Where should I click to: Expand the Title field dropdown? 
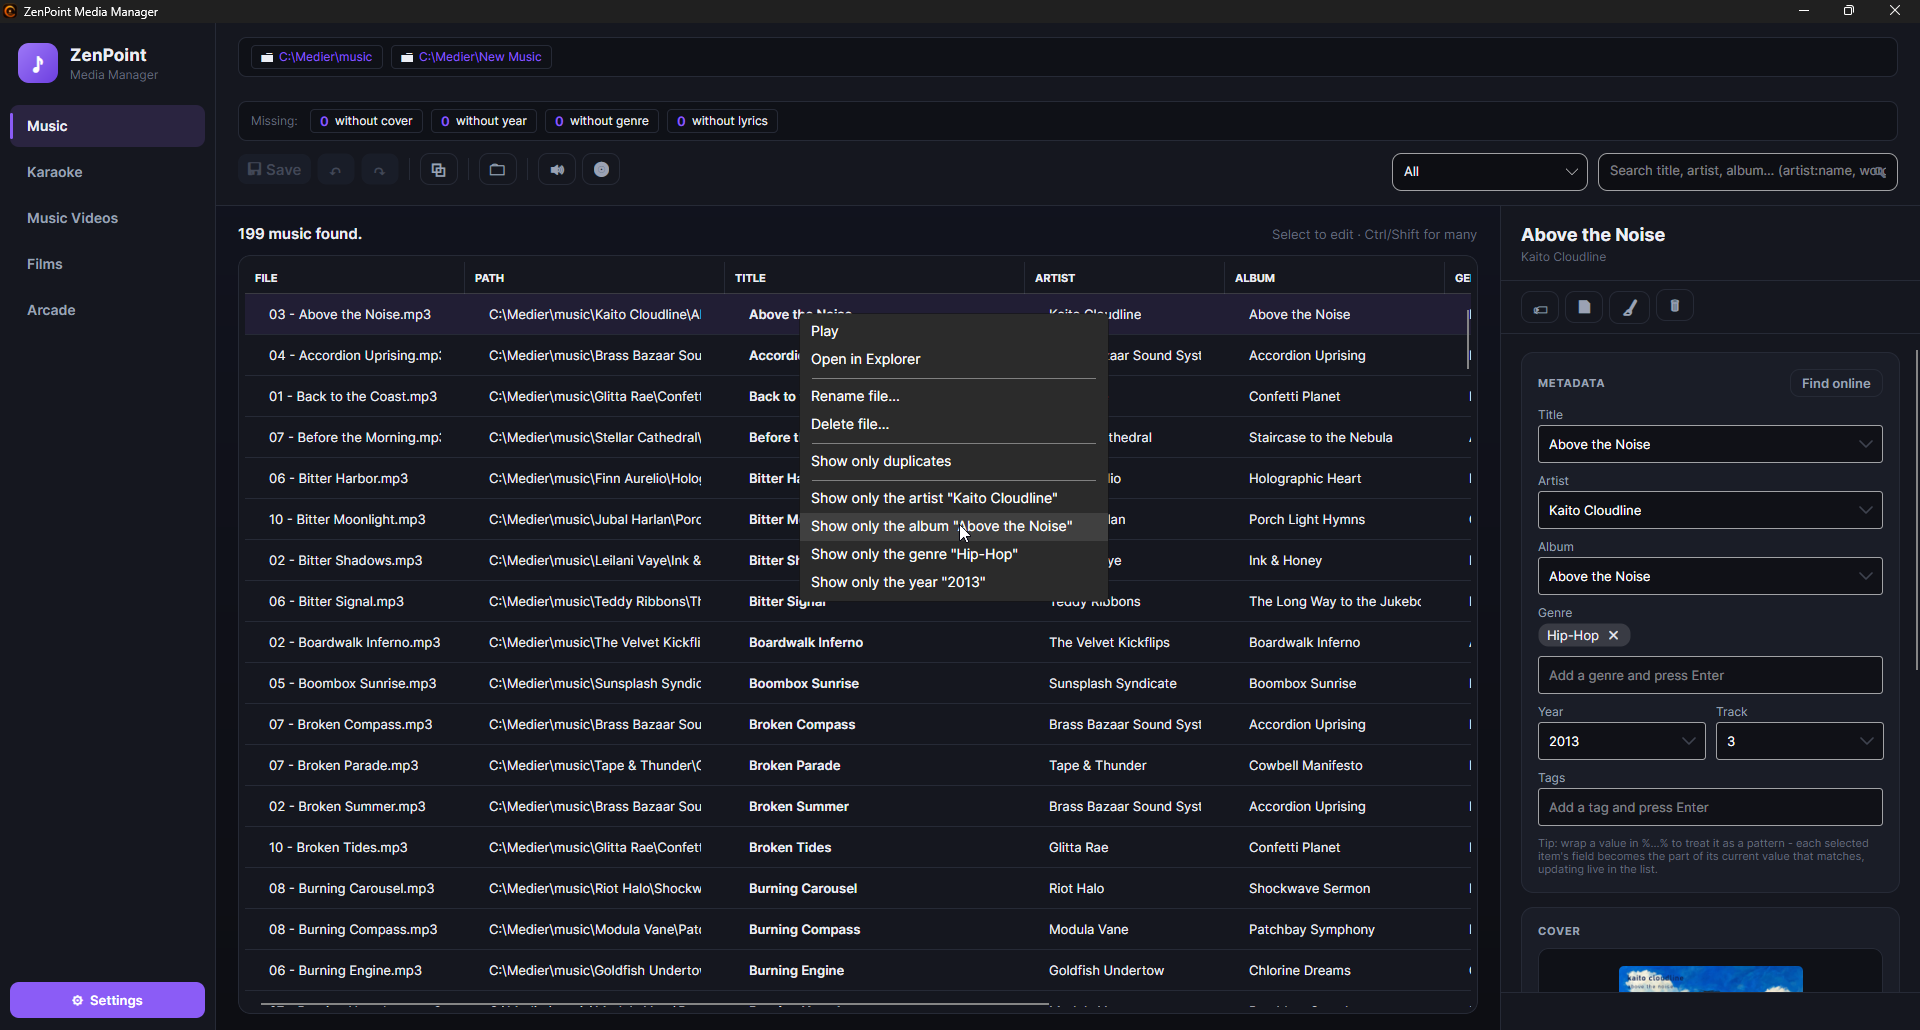1866,445
